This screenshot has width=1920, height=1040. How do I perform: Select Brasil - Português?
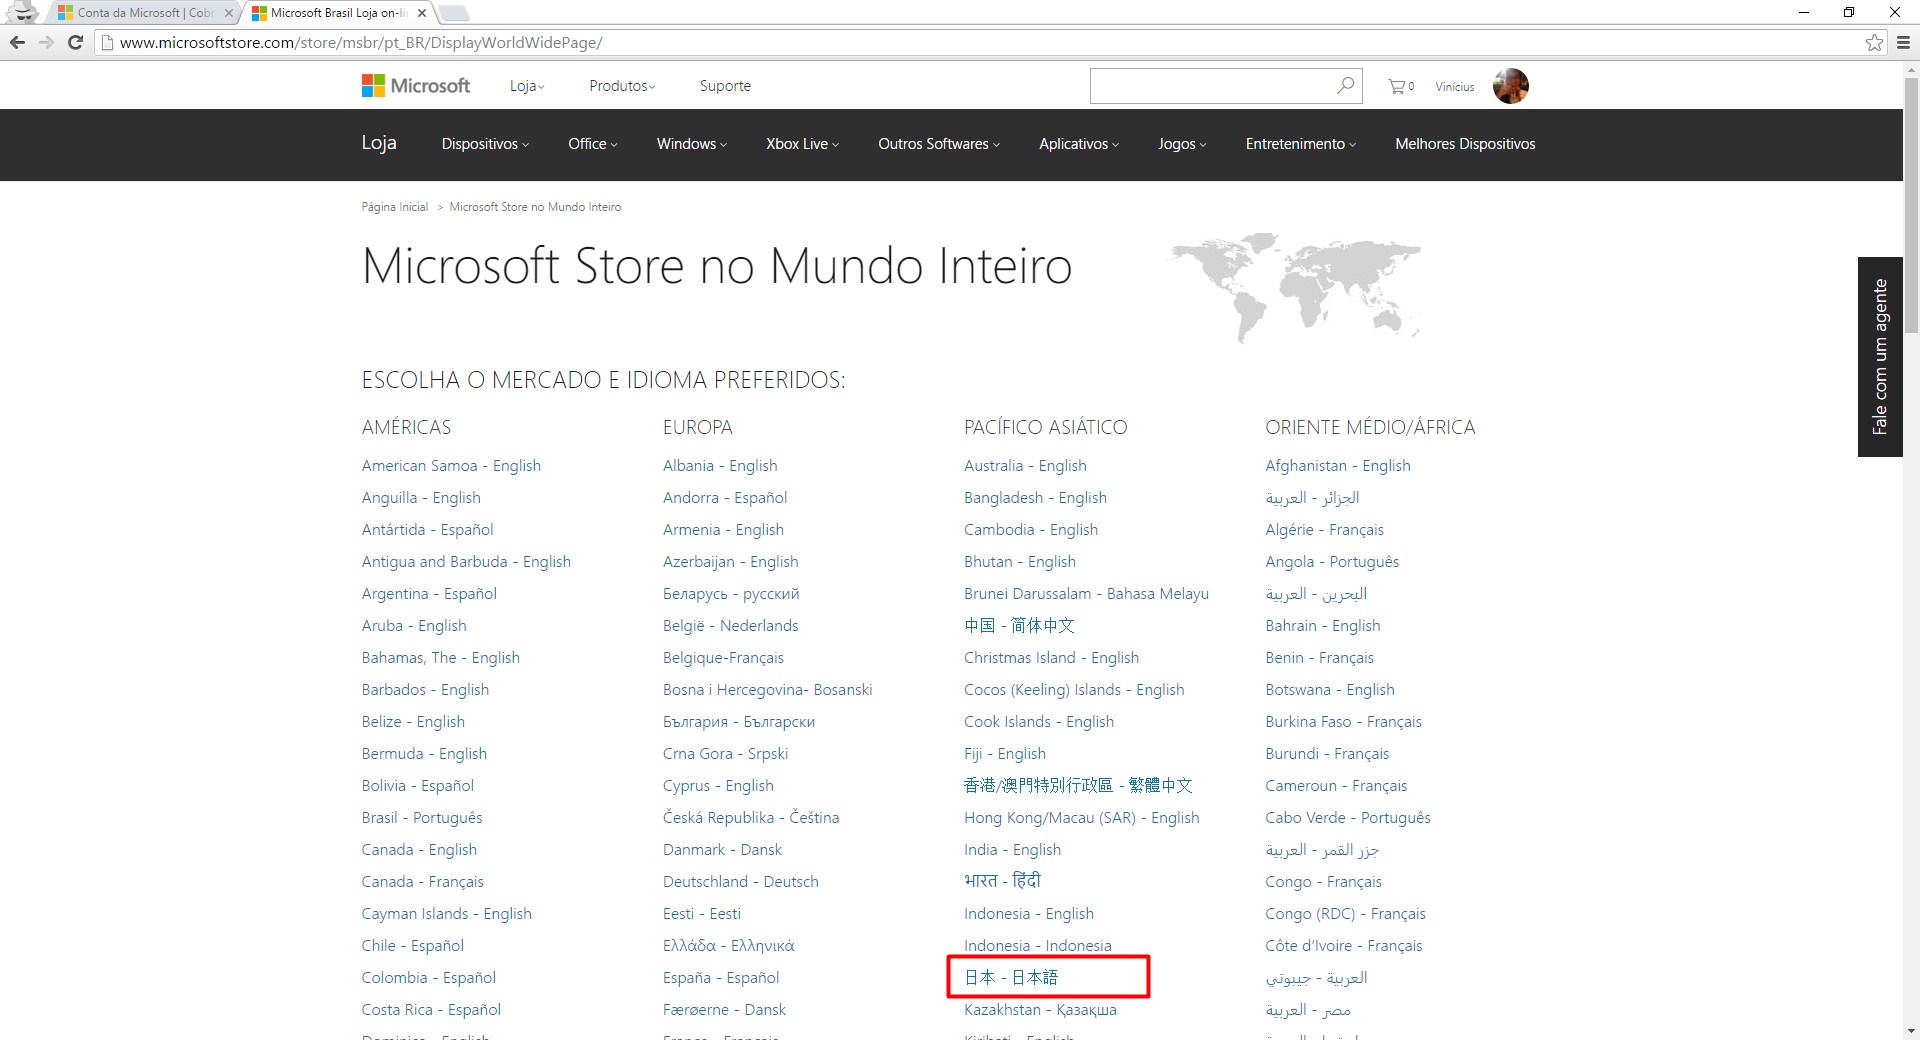422,818
